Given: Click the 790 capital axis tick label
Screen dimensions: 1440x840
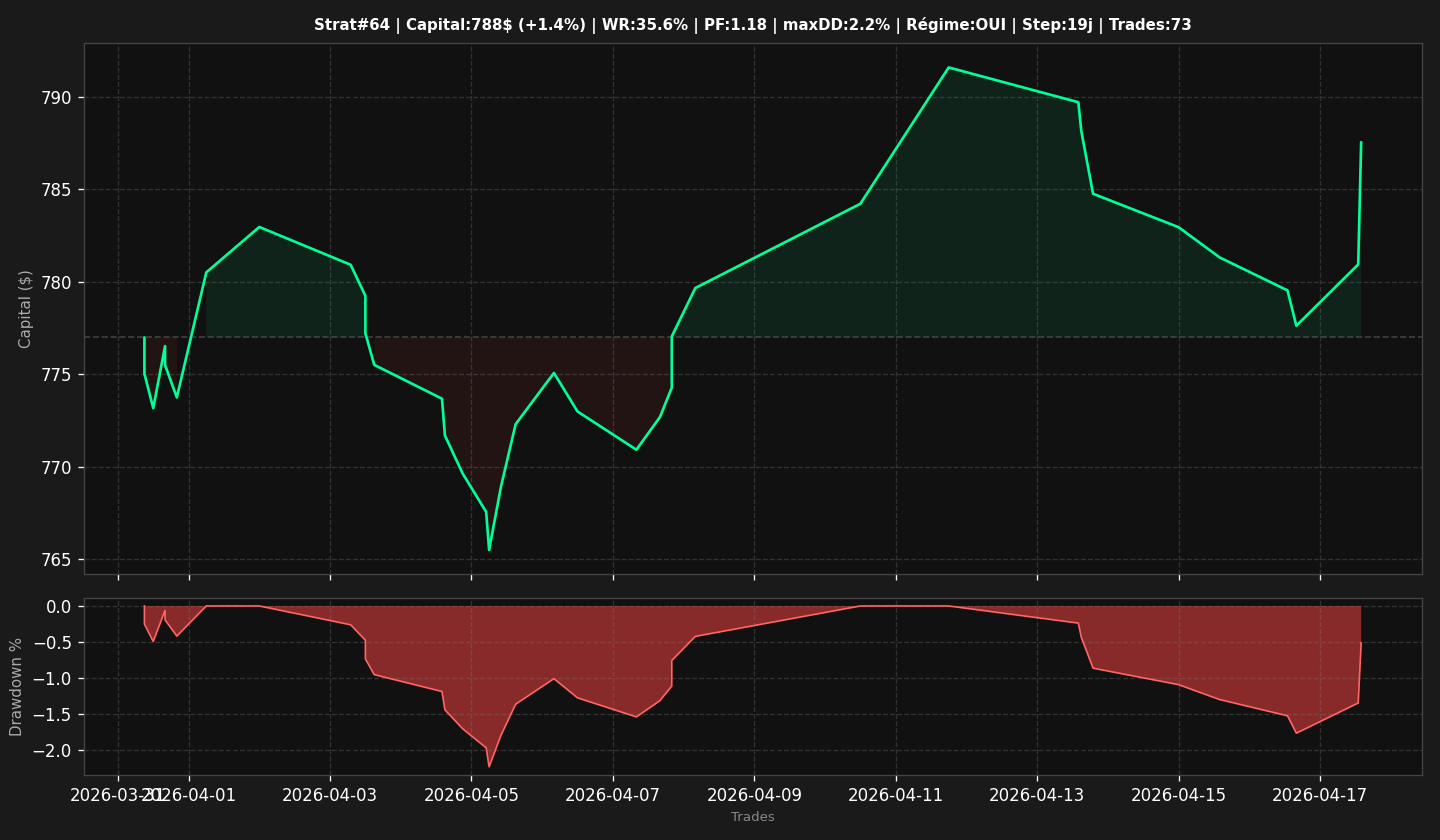Looking at the screenshot, I should pyautogui.click(x=56, y=98).
